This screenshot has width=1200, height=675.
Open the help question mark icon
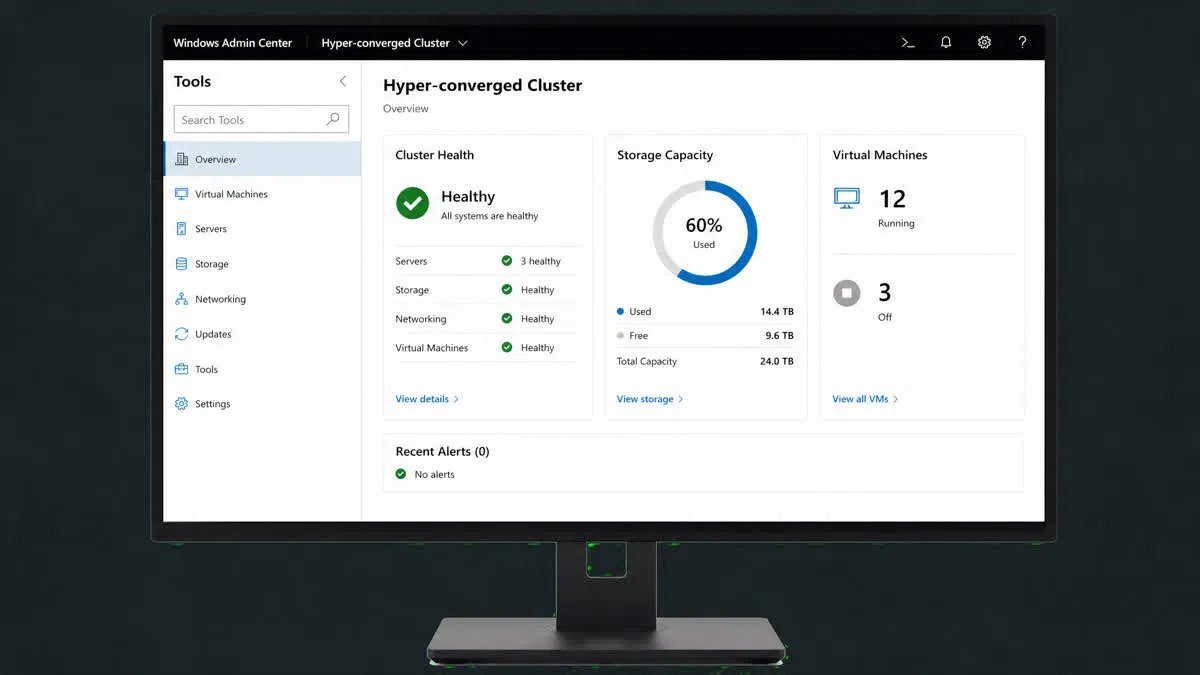tap(1022, 43)
